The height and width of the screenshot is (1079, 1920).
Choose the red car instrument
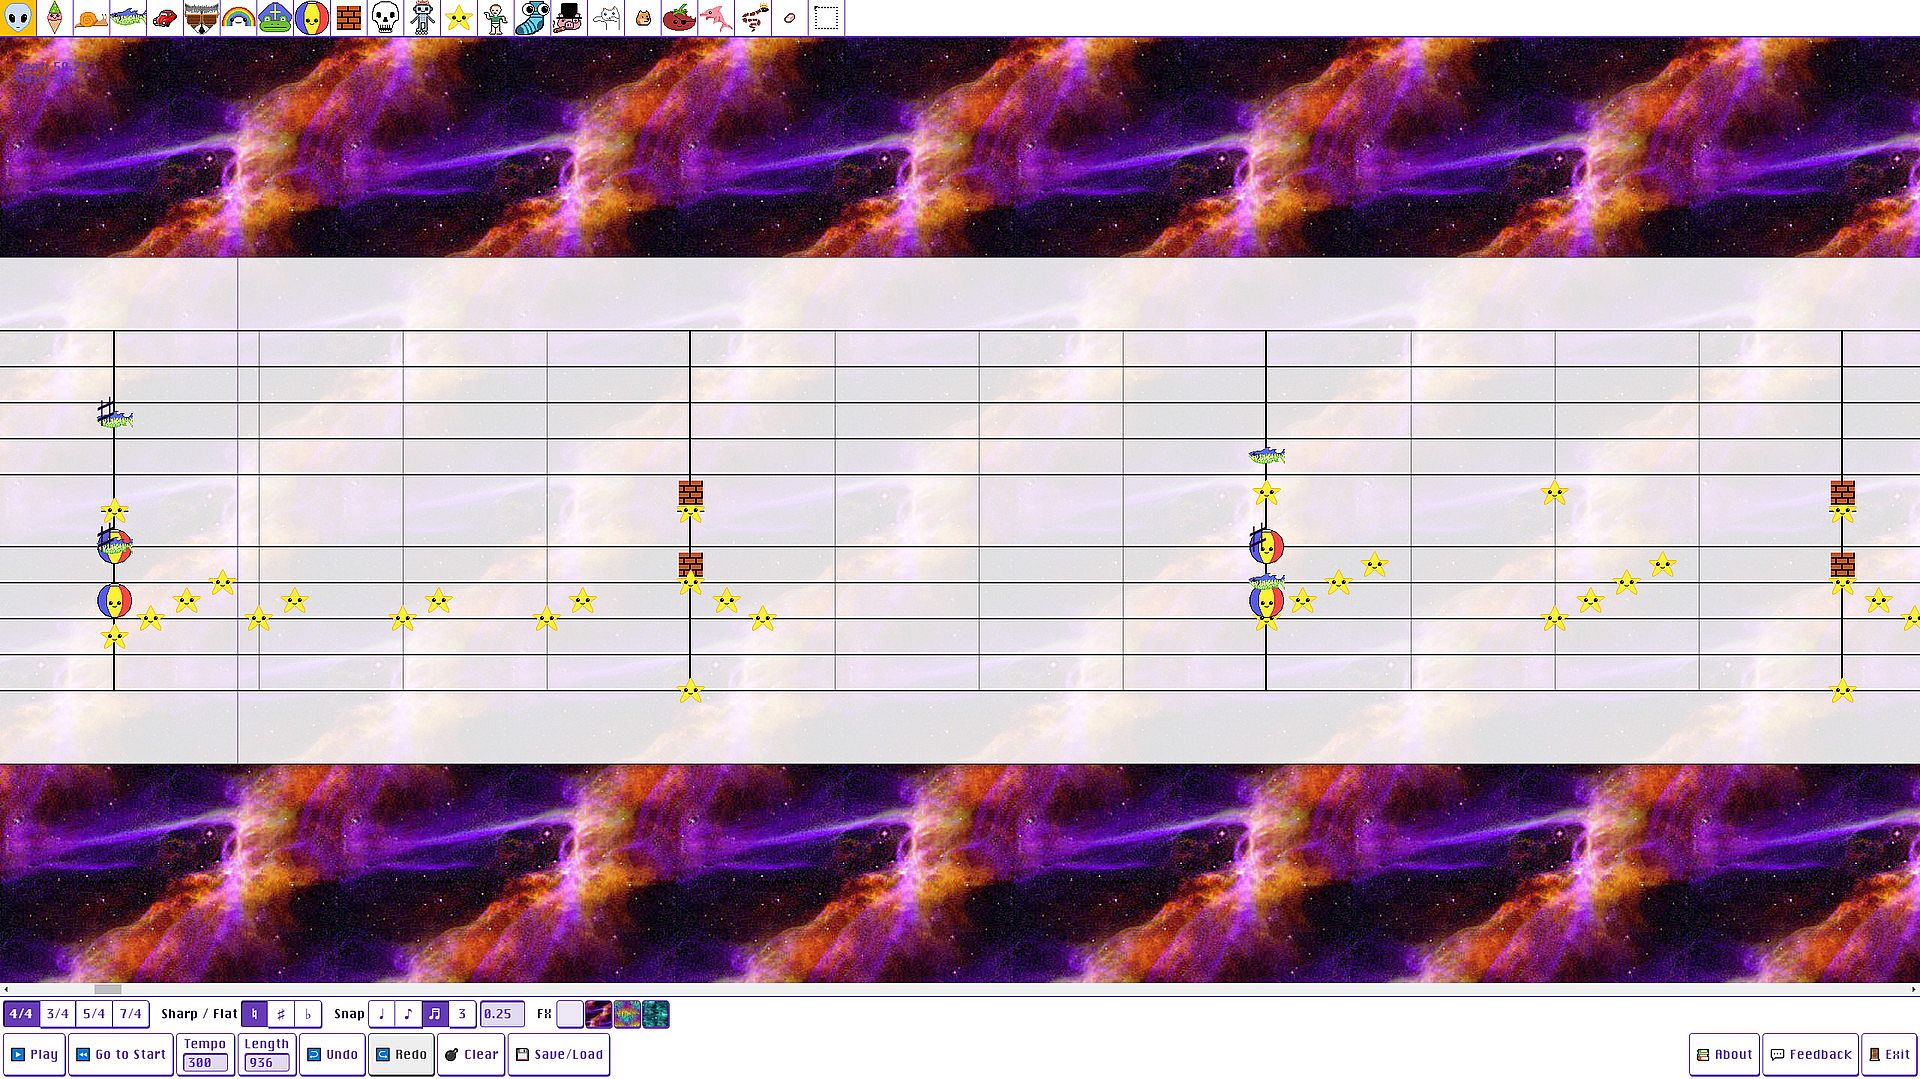(165, 18)
